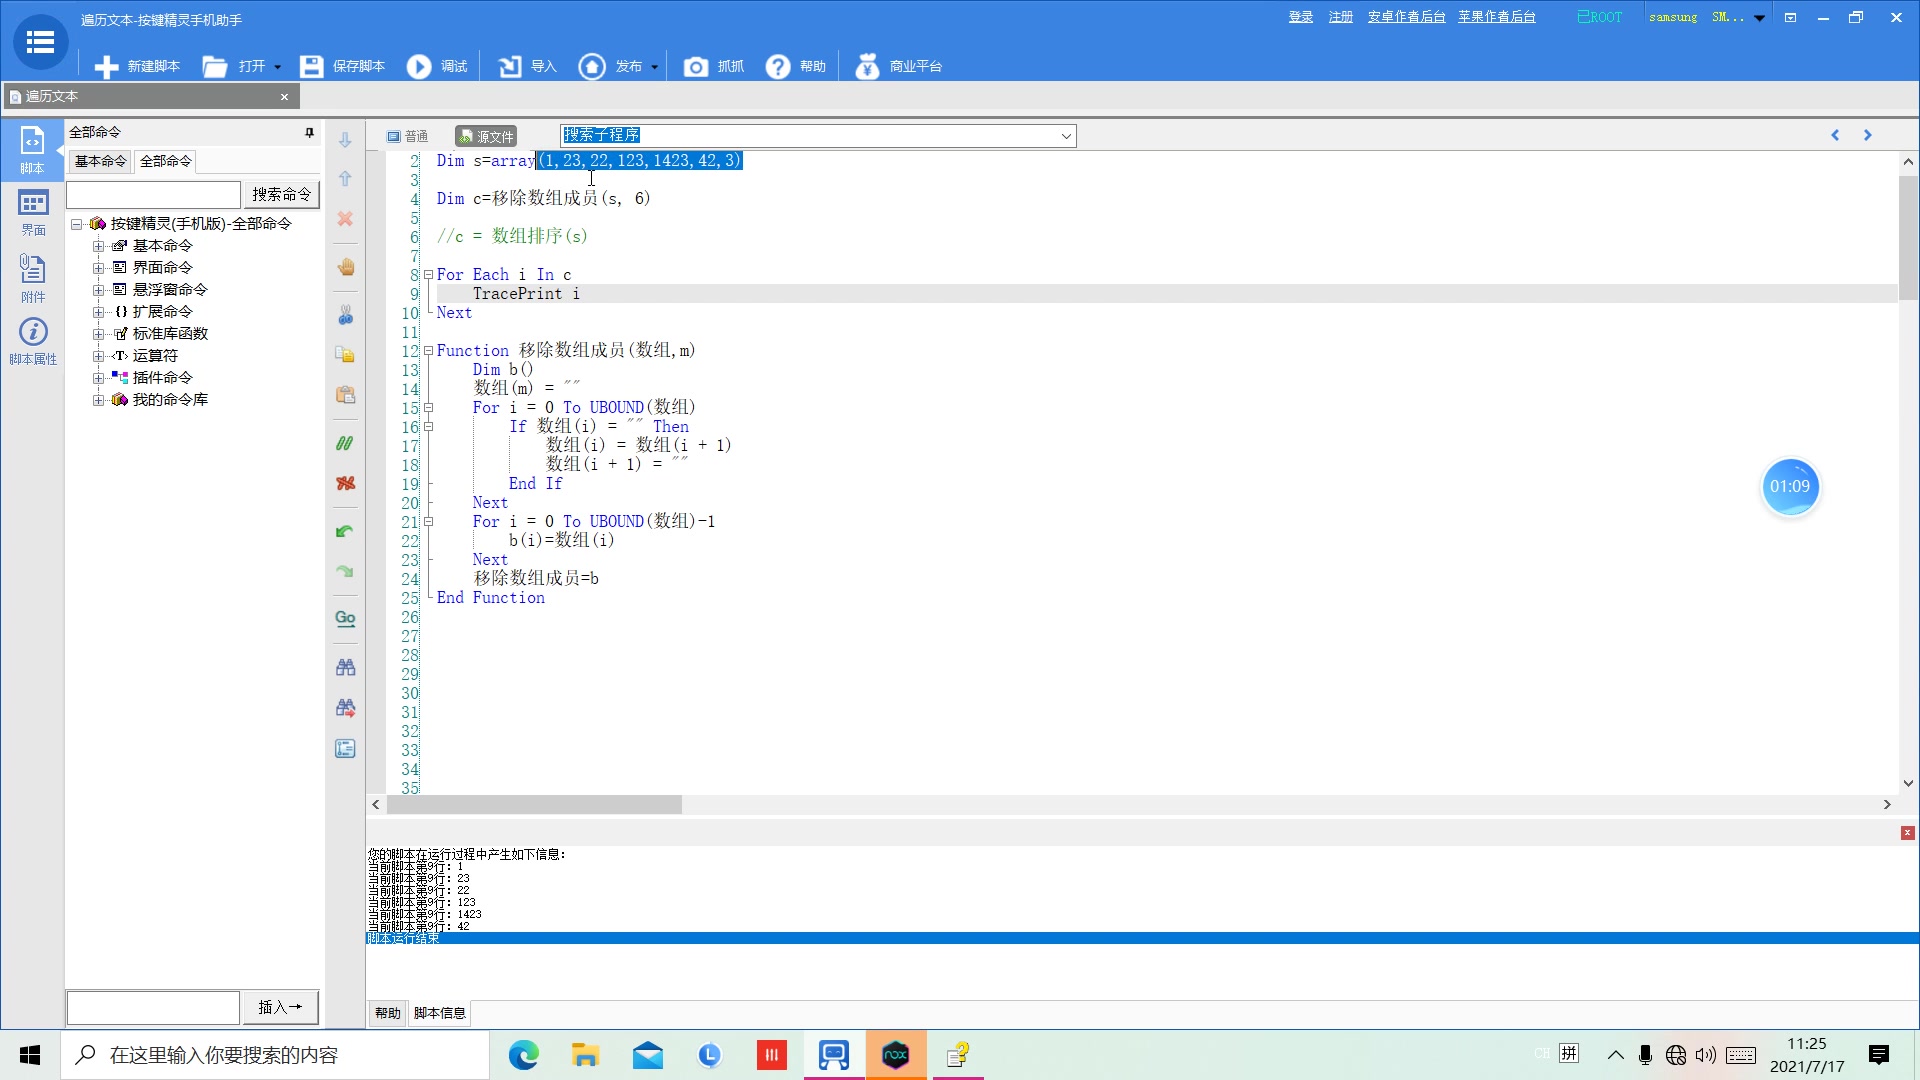Click the 搜索命令 button
This screenshot has height=1080, width=1920.
tap(281, 194)
